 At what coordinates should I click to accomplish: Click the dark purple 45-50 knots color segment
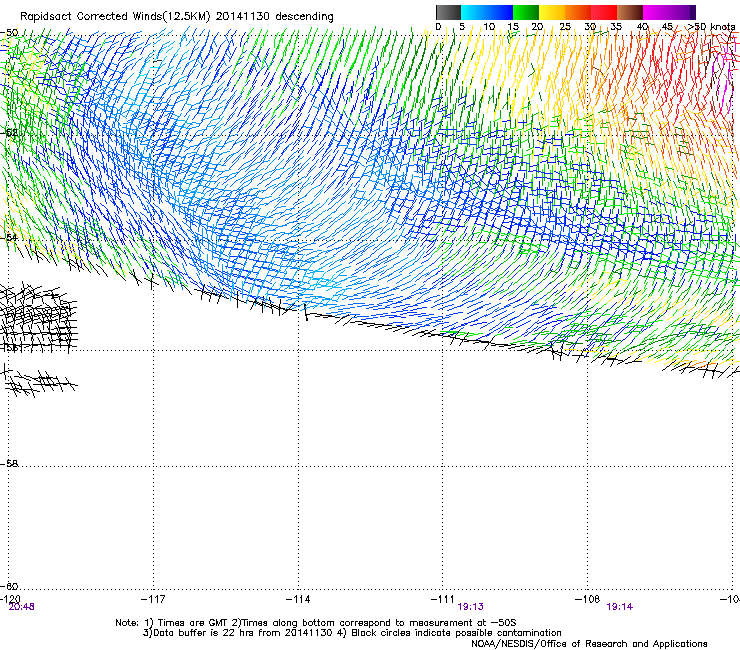pos(682,12)
